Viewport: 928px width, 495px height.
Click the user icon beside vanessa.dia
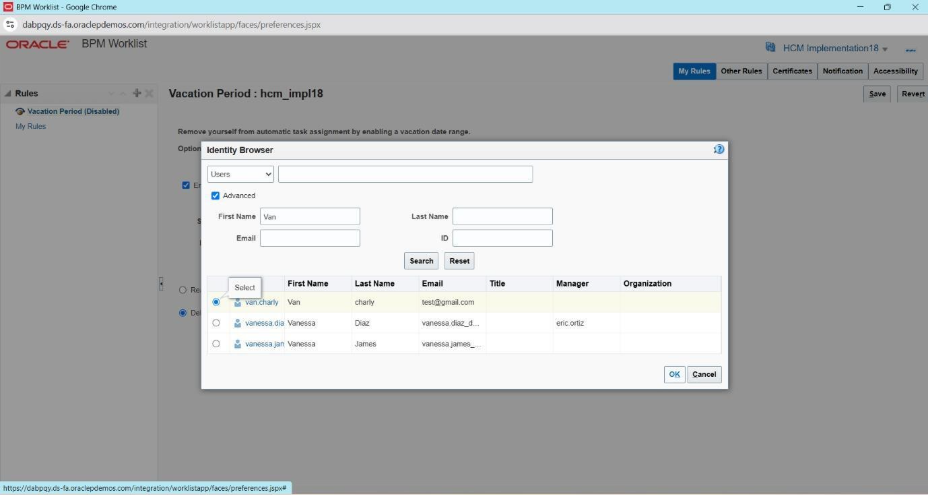click(x=237, y=323)
